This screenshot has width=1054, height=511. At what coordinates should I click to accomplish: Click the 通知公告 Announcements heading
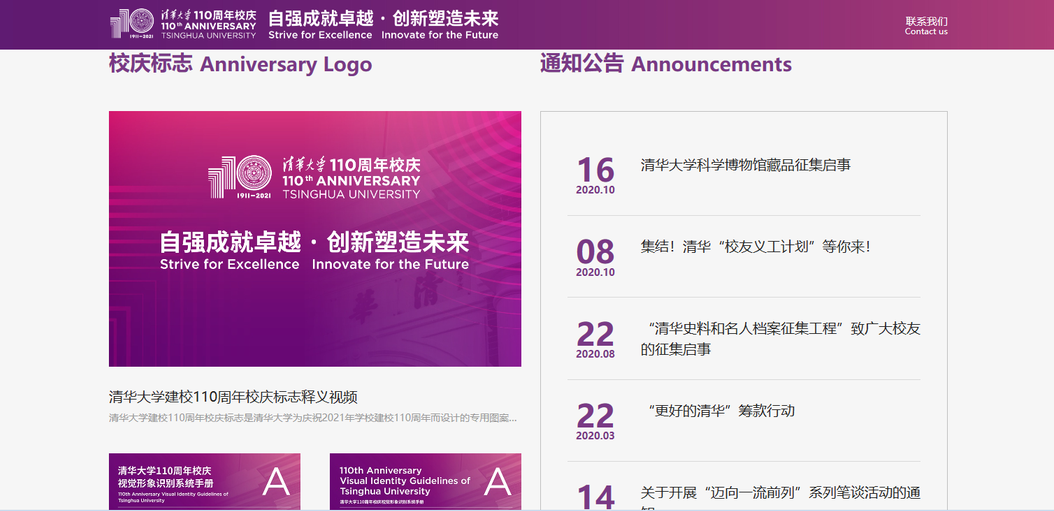pos(665,65)
